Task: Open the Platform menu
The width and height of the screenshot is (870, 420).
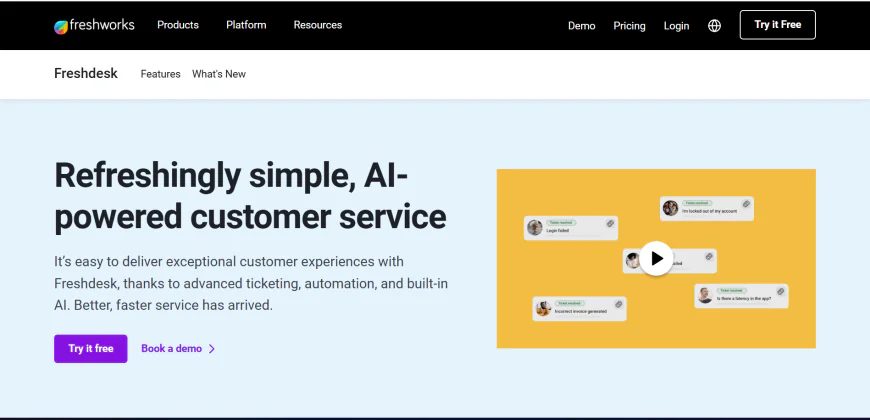Action: tap(246, 25)
